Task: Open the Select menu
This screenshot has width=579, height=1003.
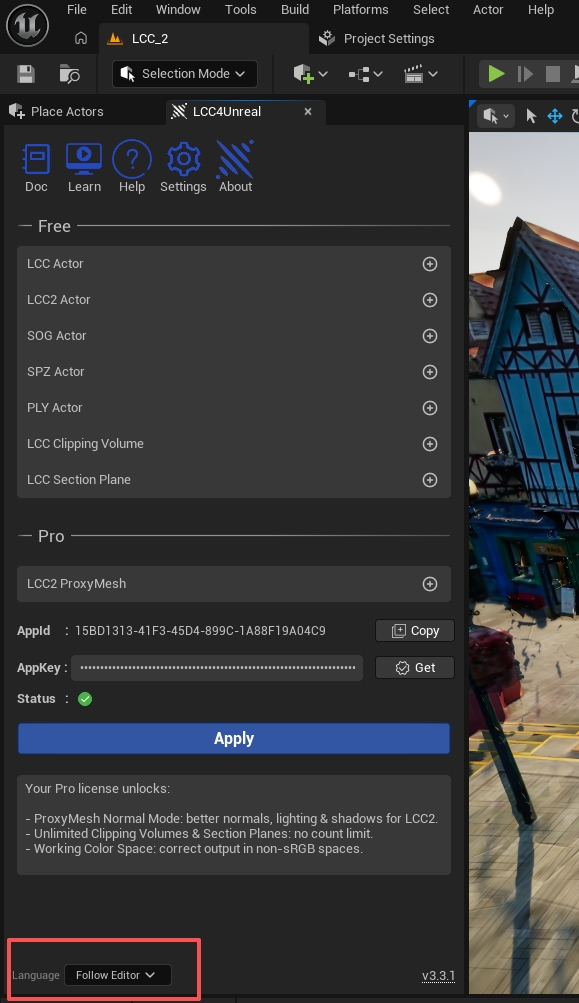Action: tap(431, 10)
